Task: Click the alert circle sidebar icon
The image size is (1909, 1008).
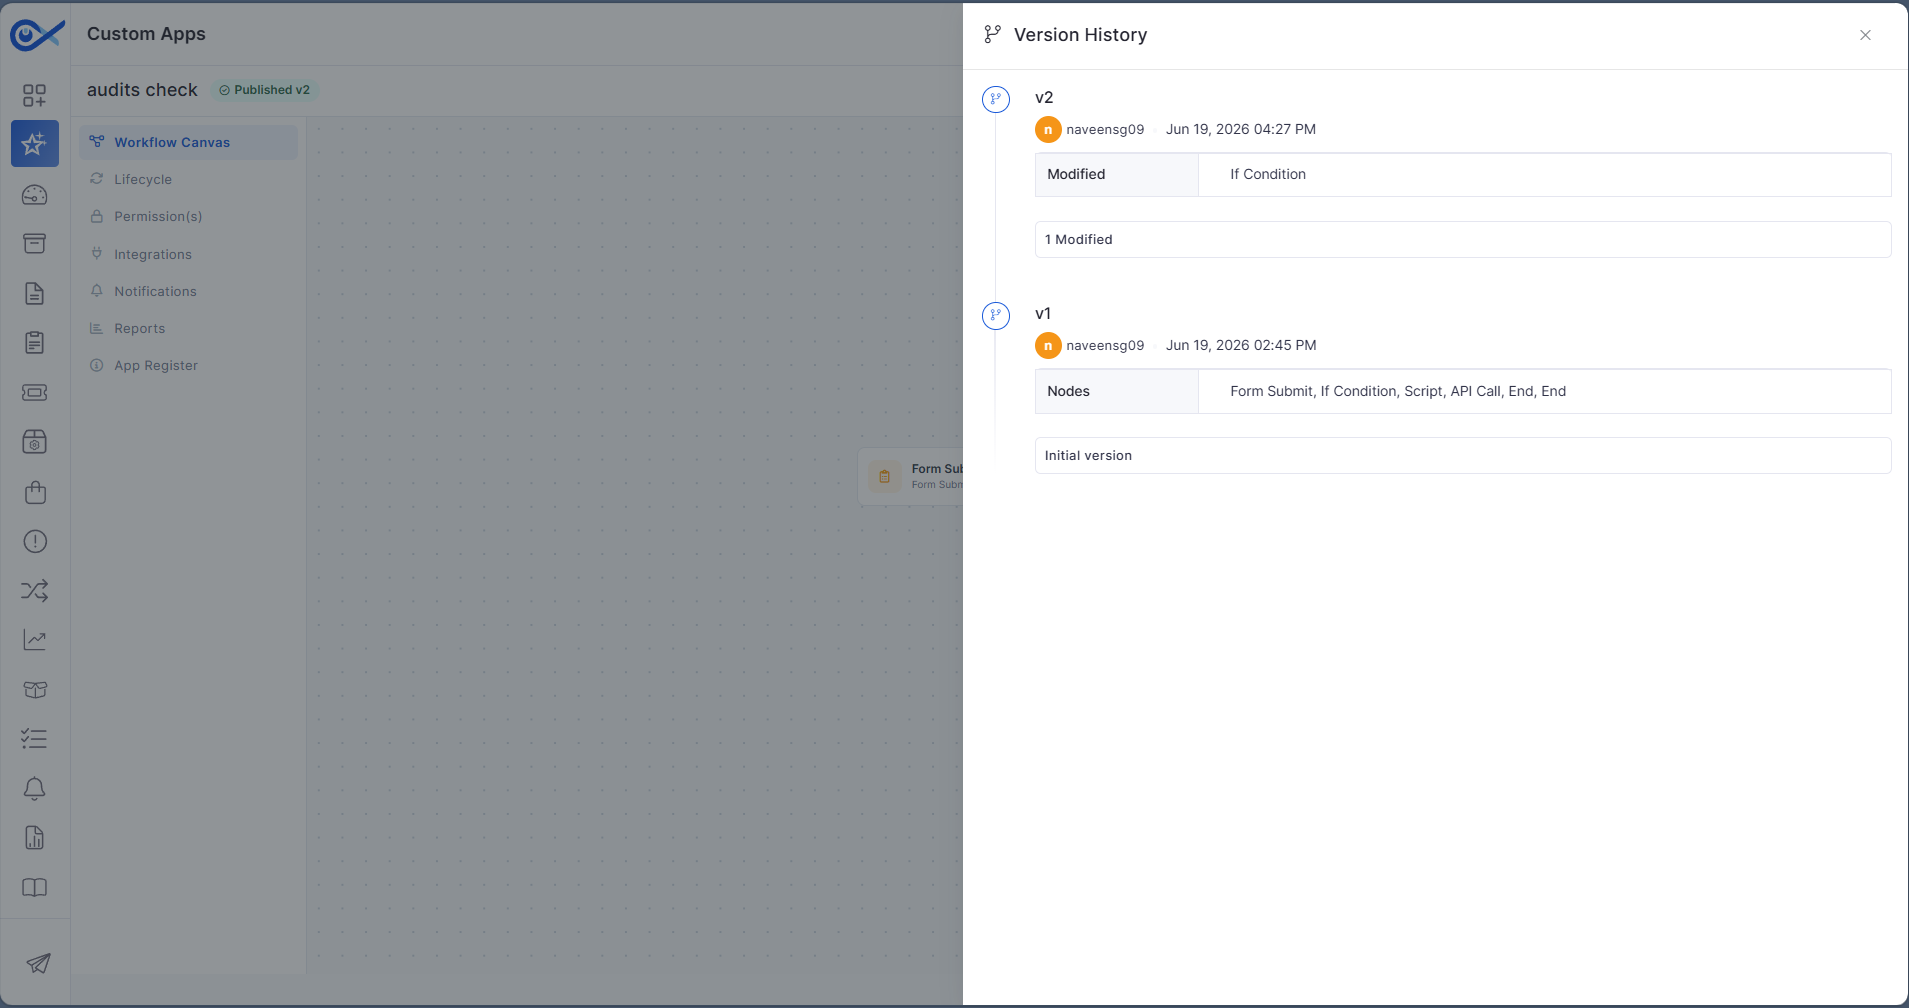Action: [35, 541]
